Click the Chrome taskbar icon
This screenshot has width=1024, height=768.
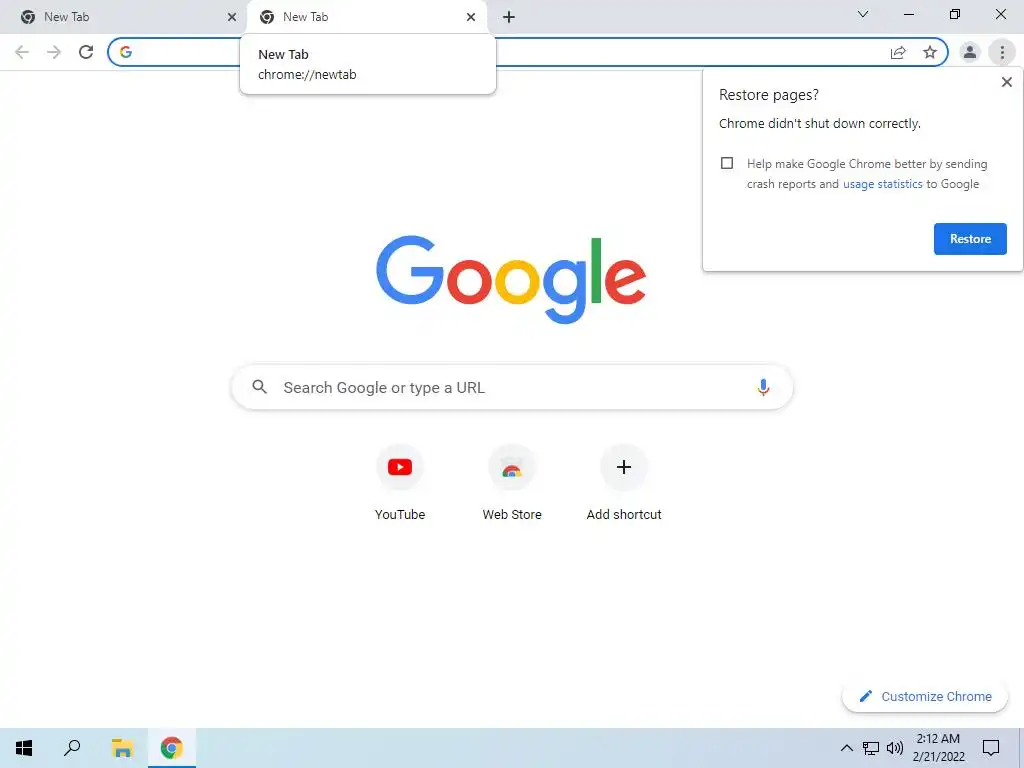coord(172,748)
